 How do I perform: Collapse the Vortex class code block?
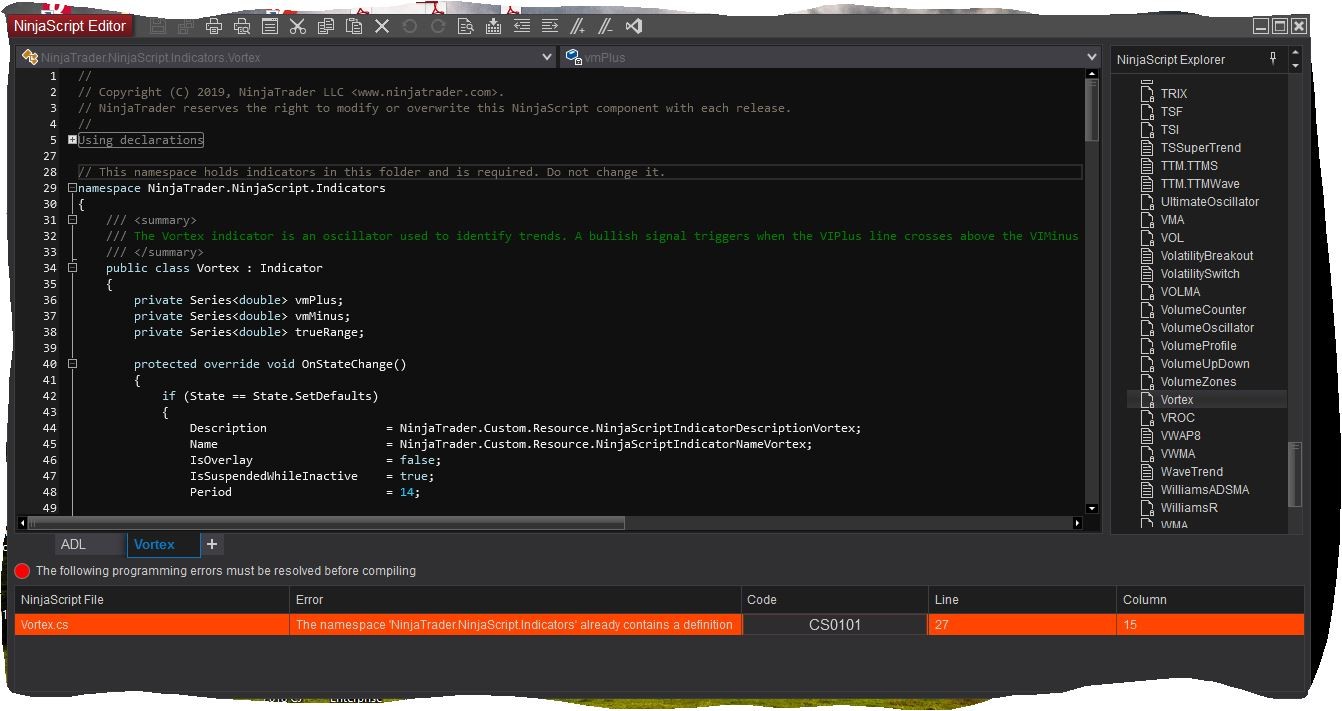click(72, 268)
